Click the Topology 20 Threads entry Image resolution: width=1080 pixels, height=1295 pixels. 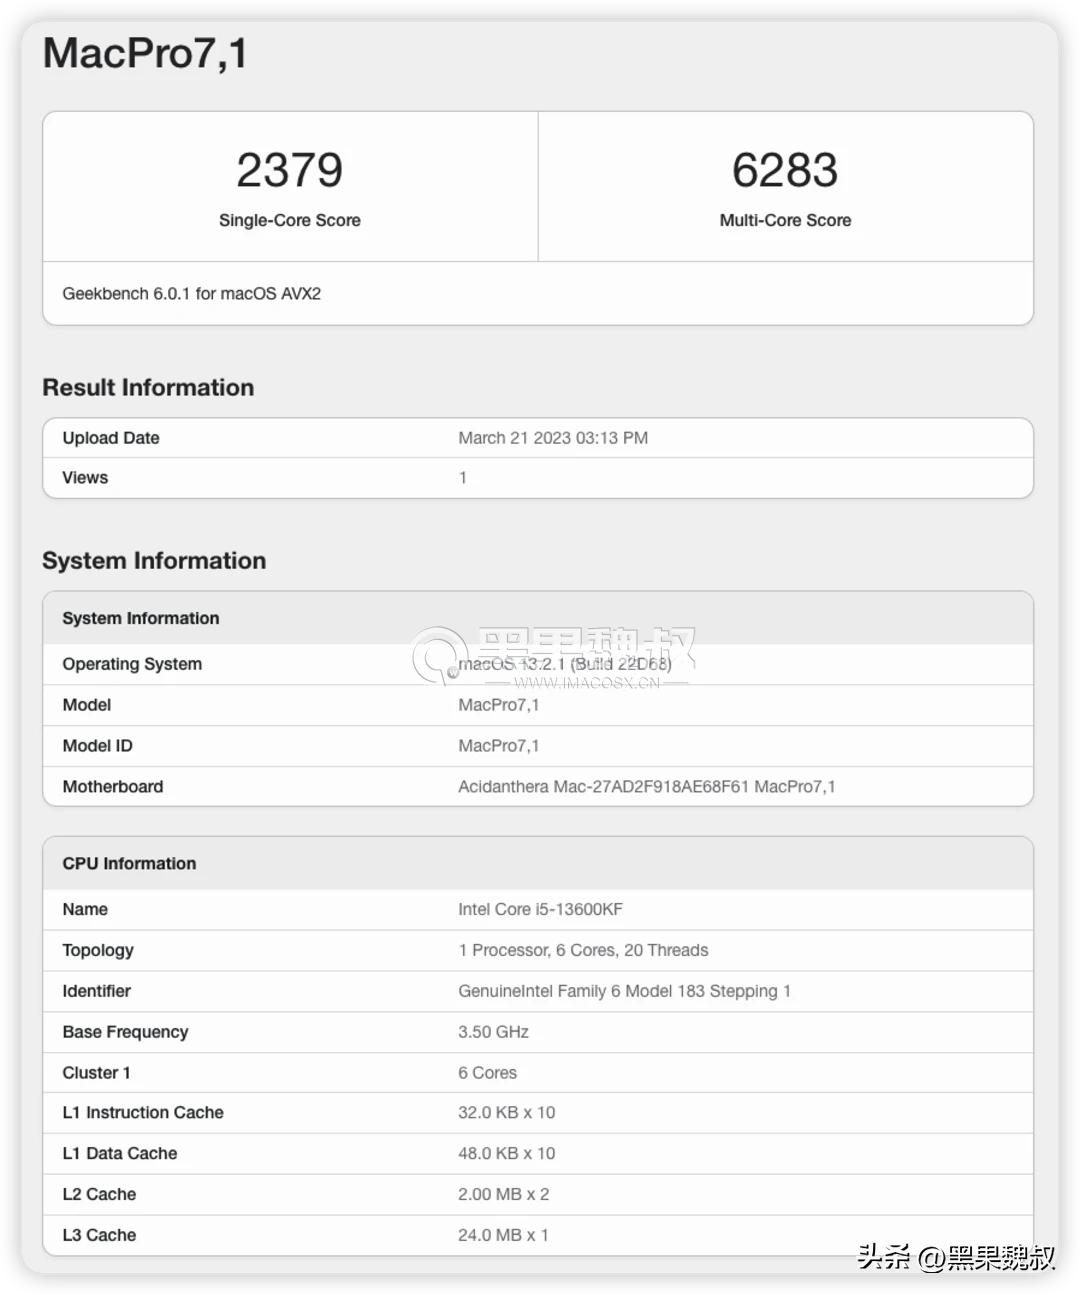pyautogui.click(x=583, y=950)
